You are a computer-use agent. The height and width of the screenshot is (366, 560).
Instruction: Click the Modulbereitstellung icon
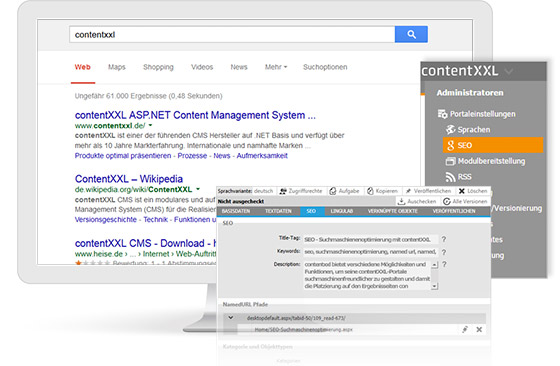pos(450,161)
